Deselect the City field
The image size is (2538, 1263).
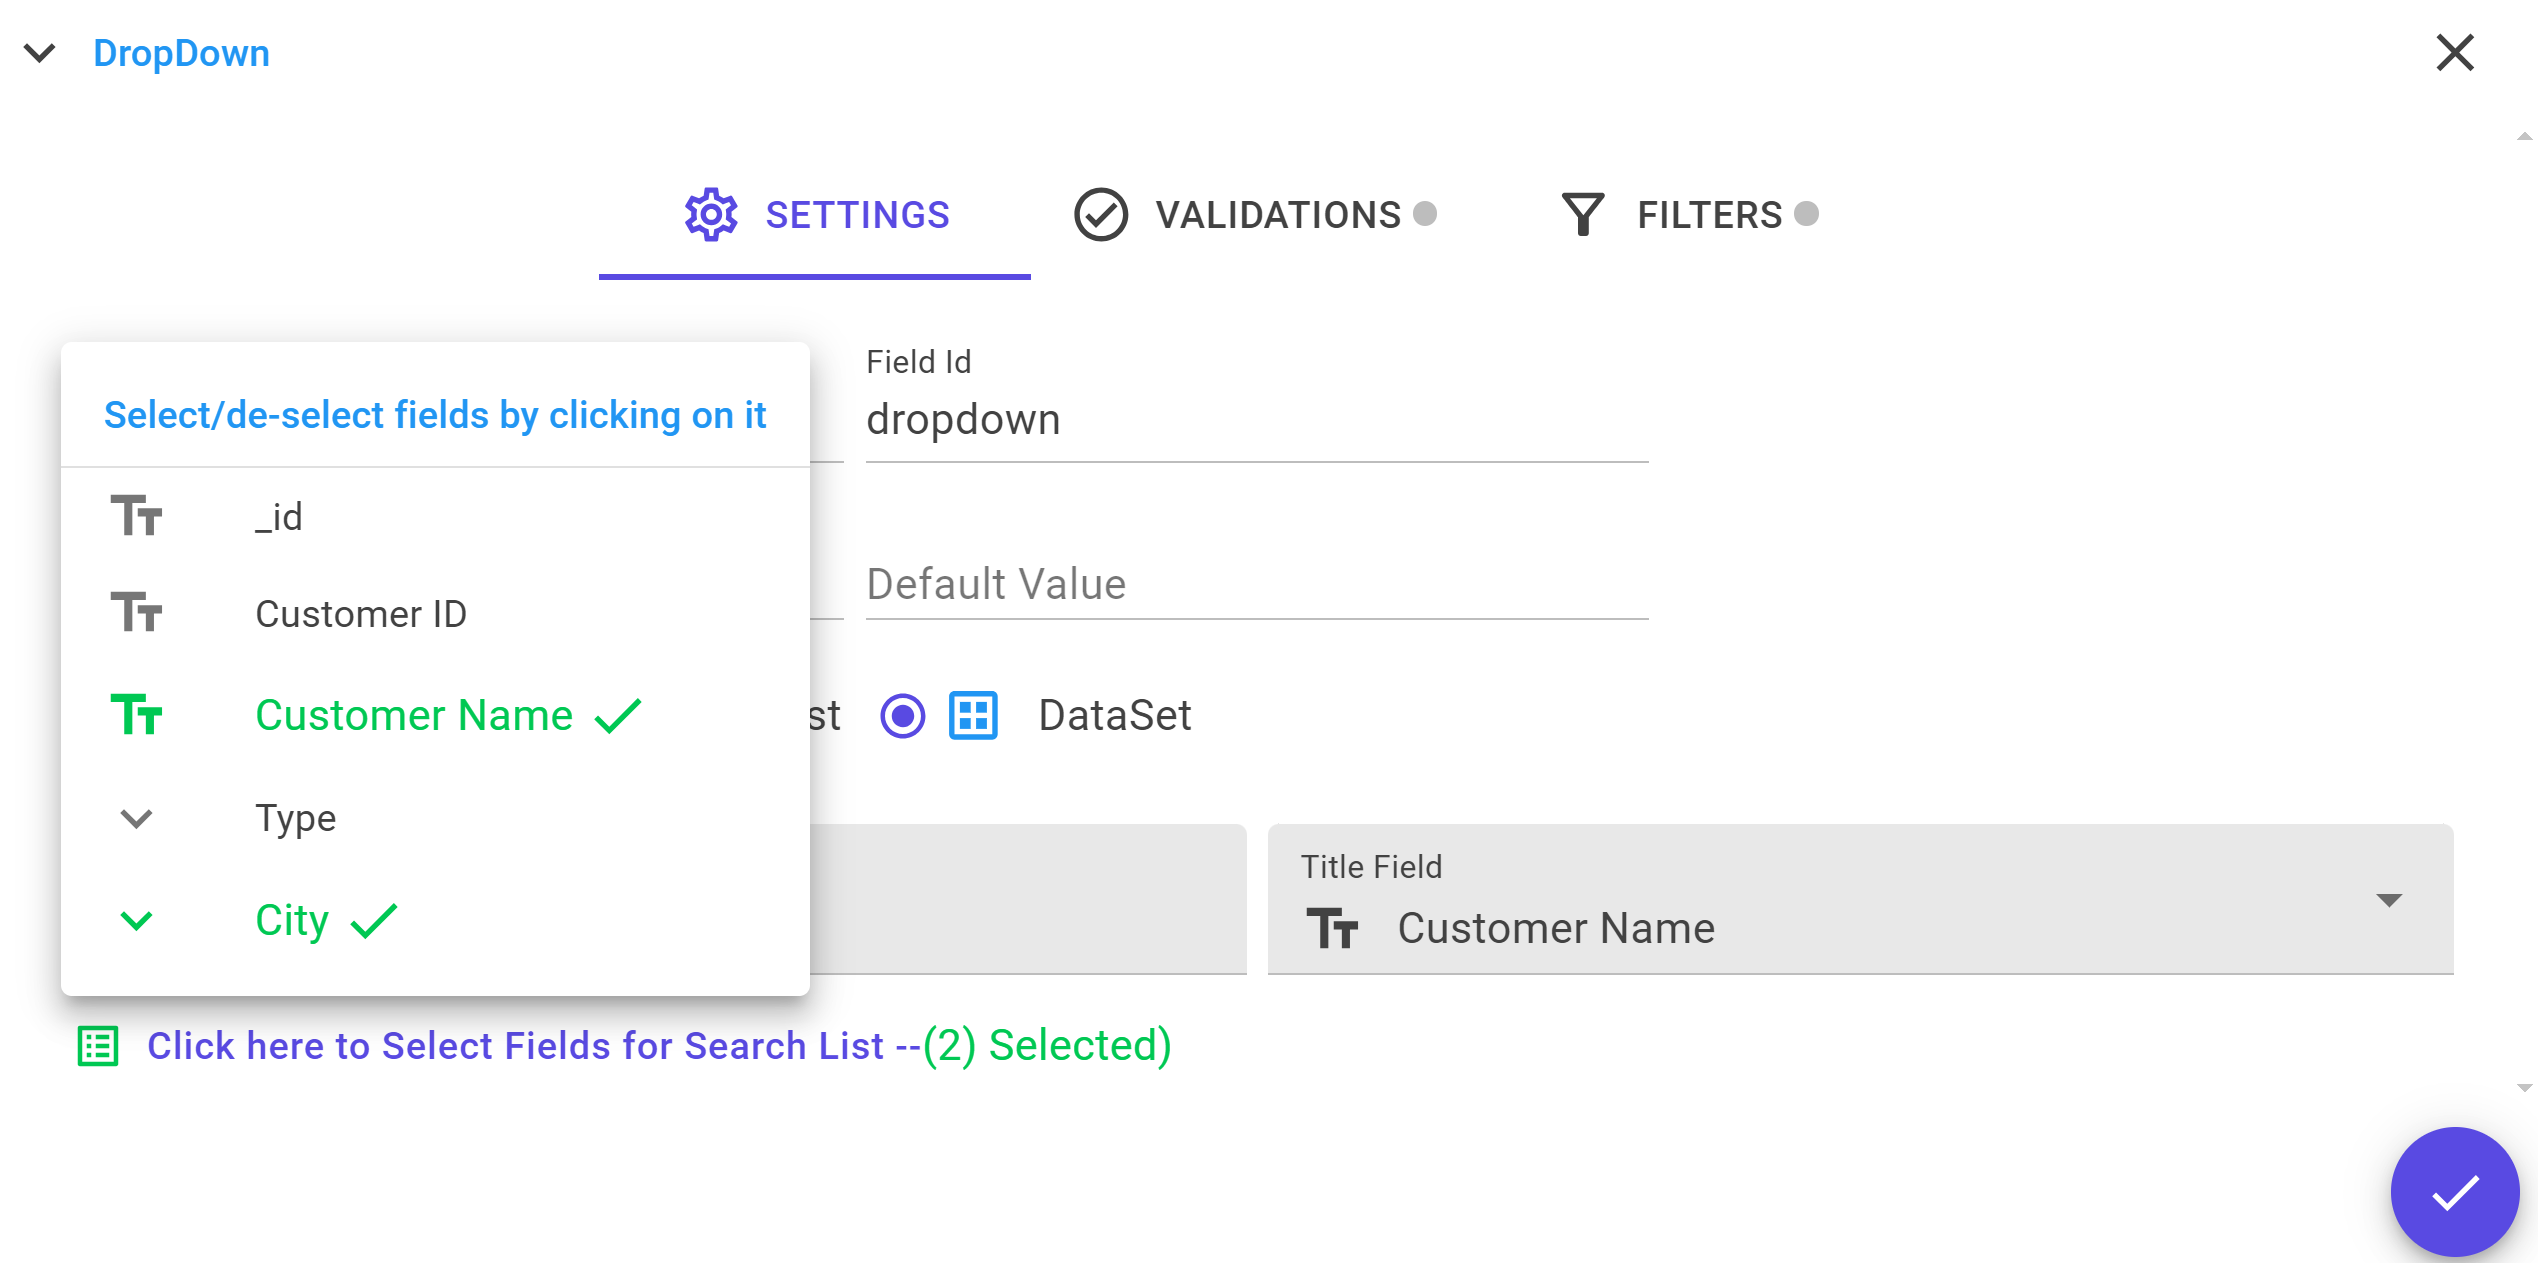[435, 920]
